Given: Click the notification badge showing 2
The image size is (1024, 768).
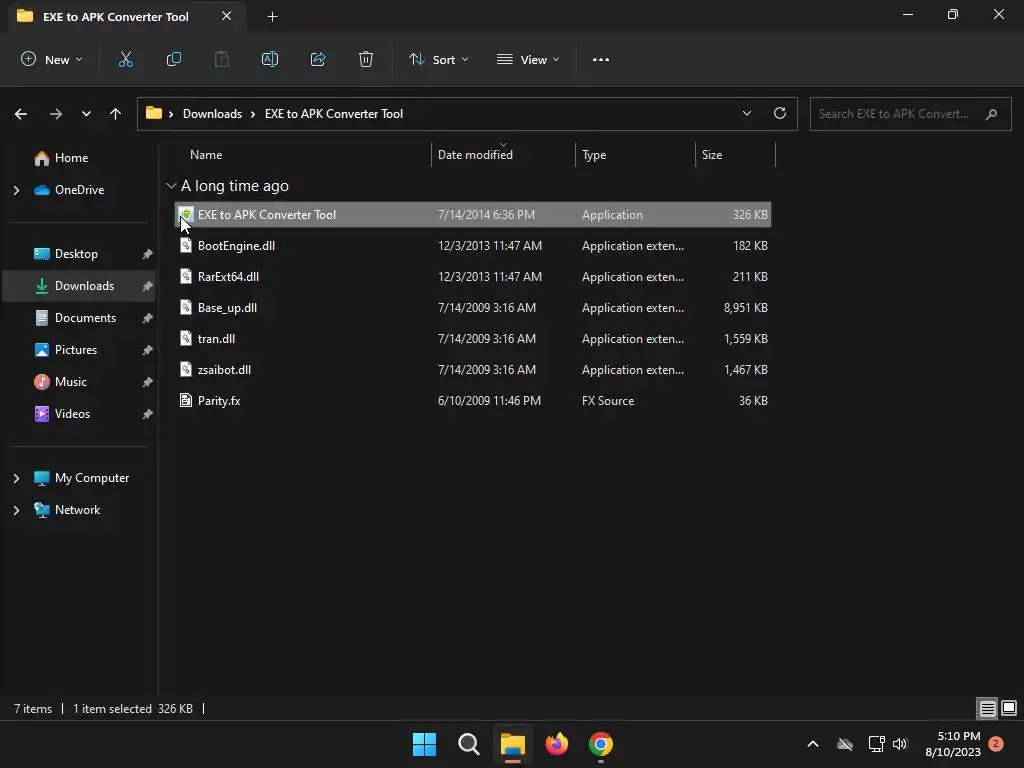Looking at the screenshot, I should (x=996, y=743).
